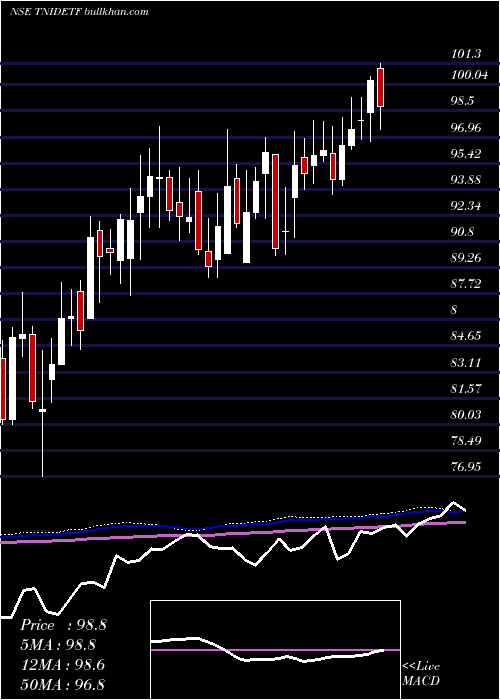Click the NSE TNIDETF bullkhan.com title text
500x700 pixels.
(x=79, y=12)
